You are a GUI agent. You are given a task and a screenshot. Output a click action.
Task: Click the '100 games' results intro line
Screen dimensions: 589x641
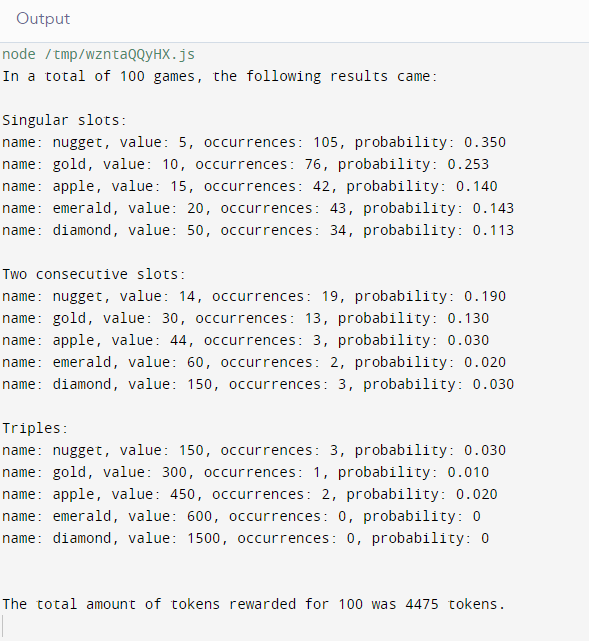[220, 76]
